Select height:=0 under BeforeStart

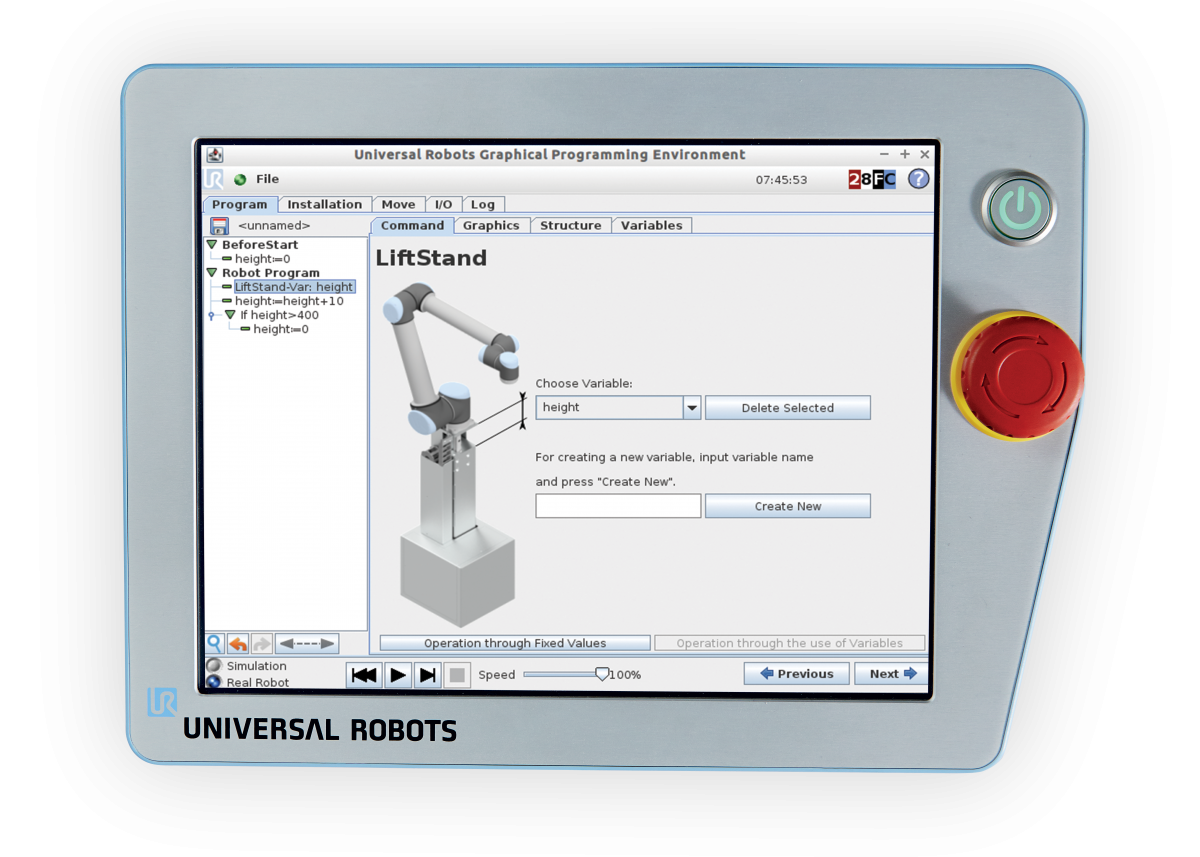262,259
